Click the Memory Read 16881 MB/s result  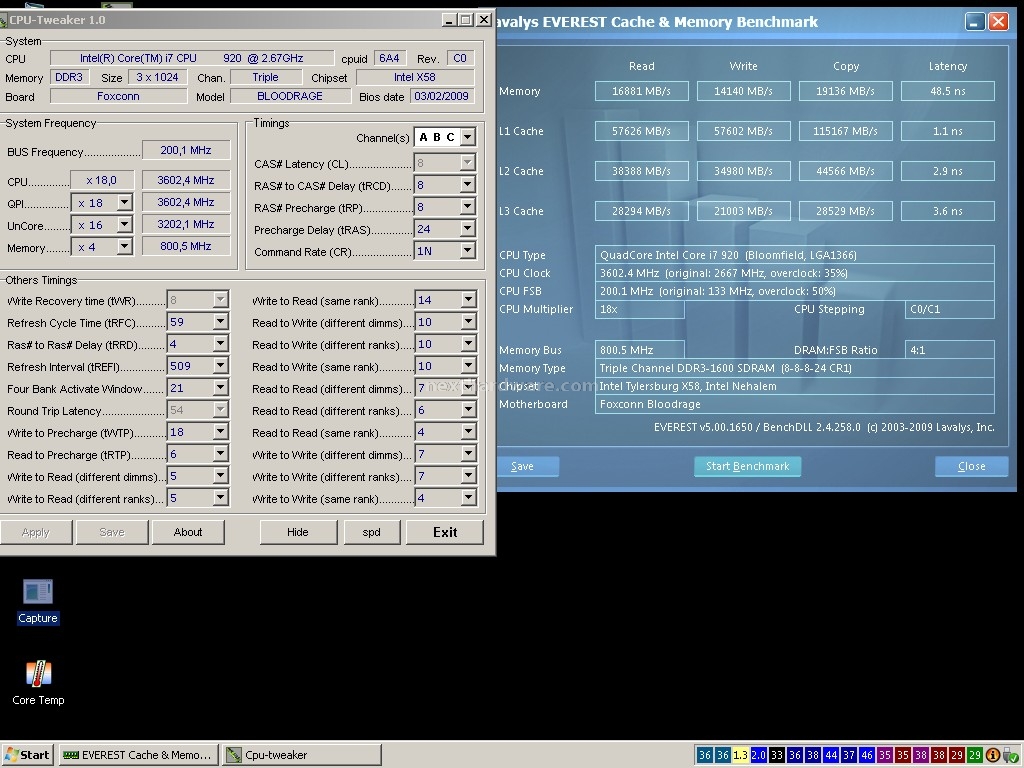click(641, 91)
